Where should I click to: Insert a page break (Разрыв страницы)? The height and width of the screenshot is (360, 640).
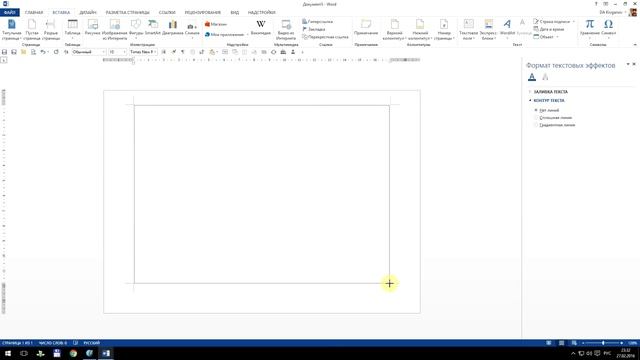click(51, 30)
